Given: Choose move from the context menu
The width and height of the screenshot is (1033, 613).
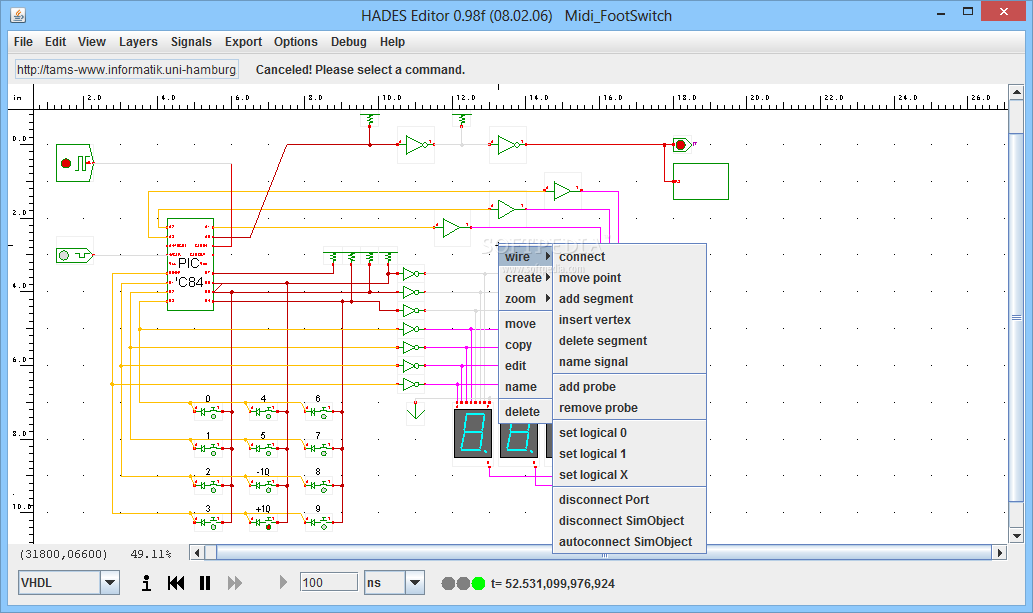Looking at the screenshot, I should tap(526, 324).
